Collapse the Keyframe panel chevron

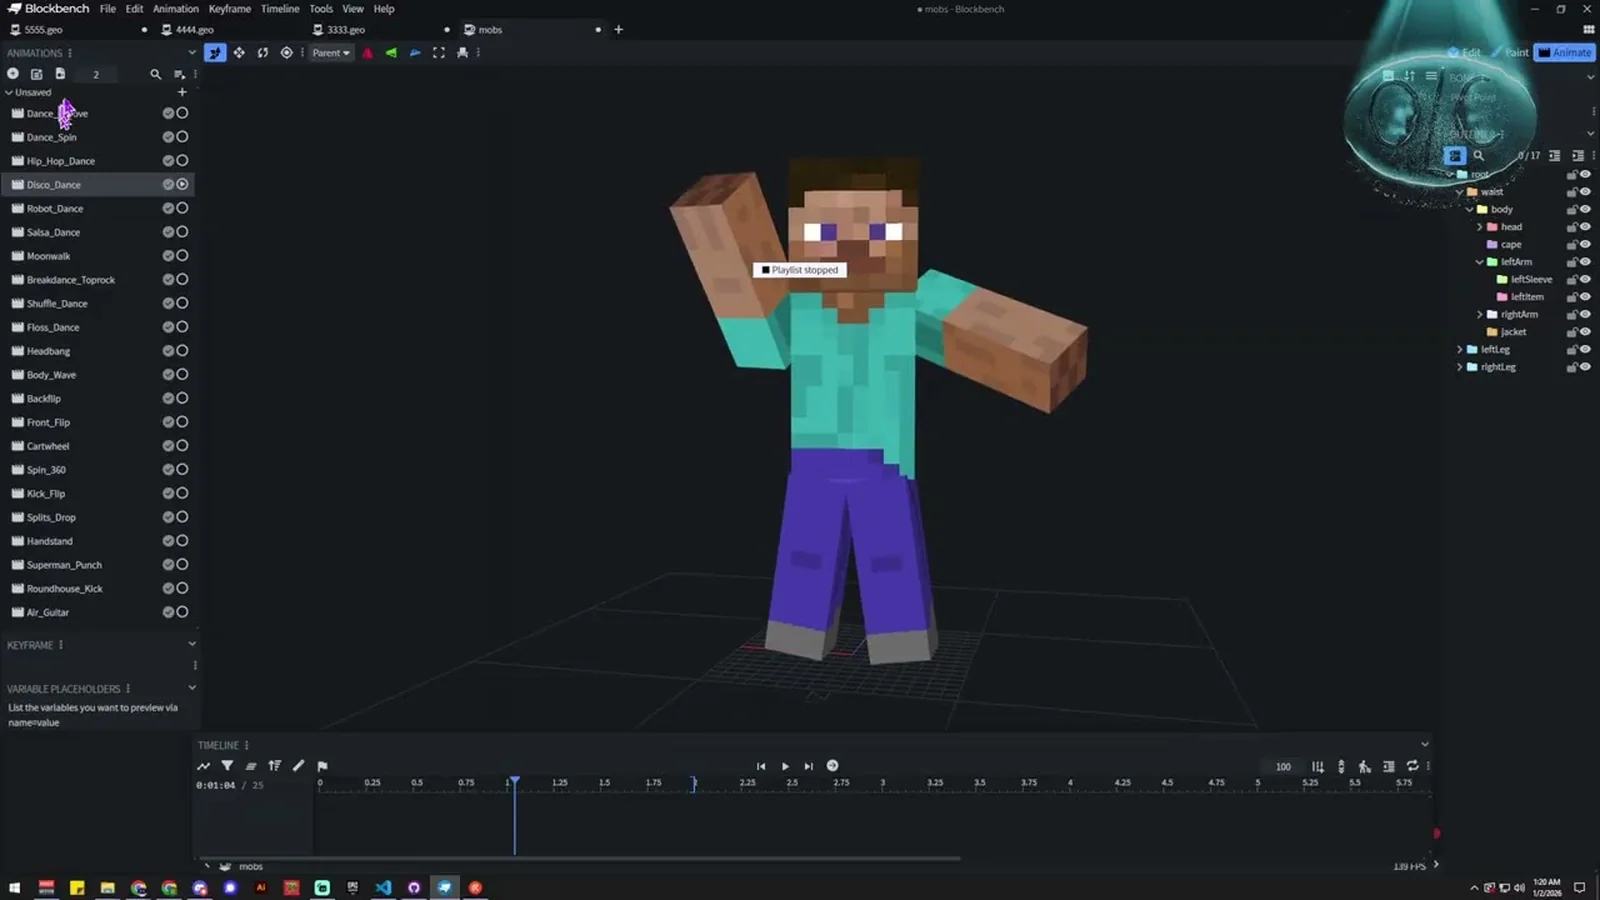192,645
